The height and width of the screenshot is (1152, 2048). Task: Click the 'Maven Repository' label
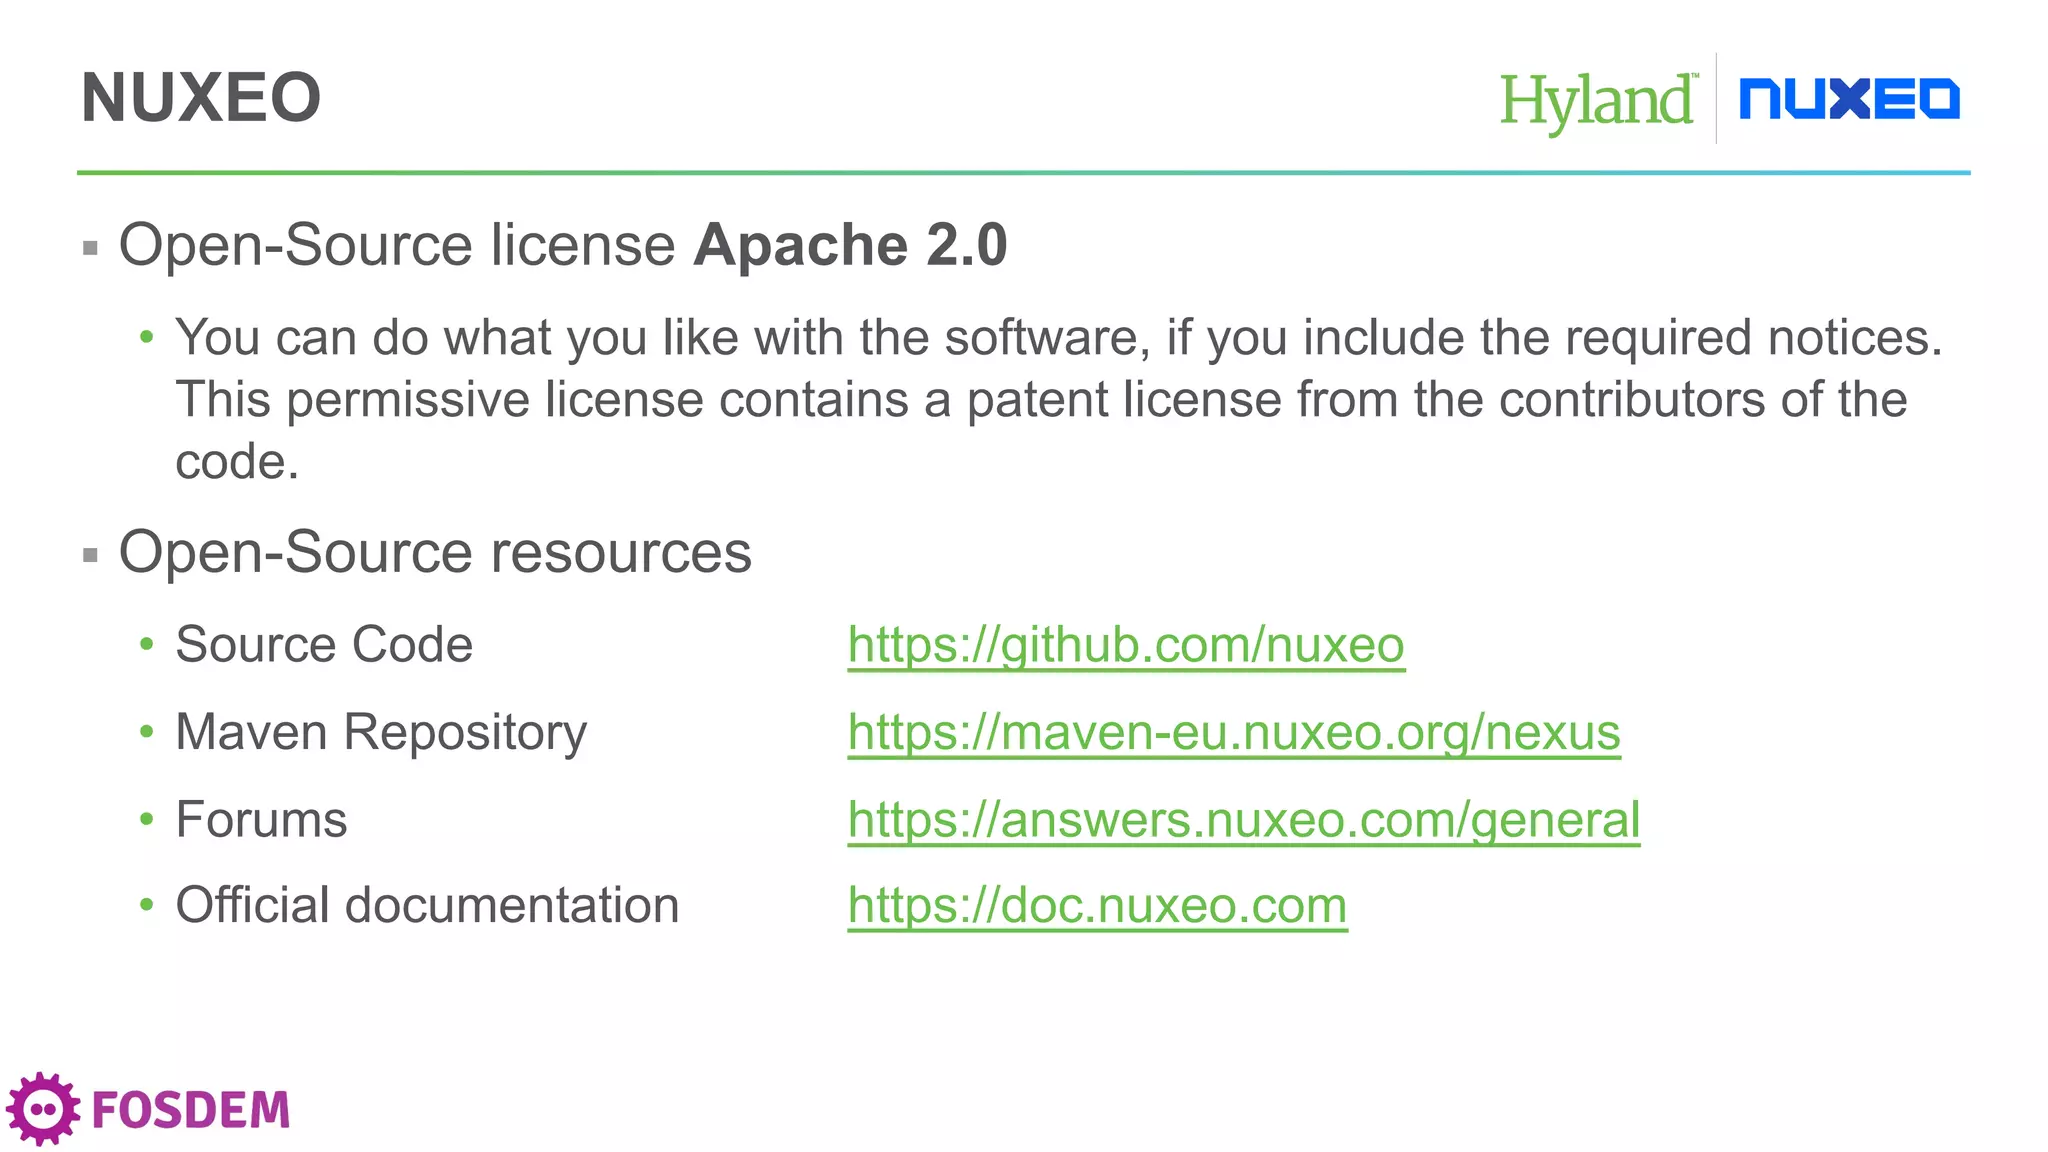click(x=381, y=733)
